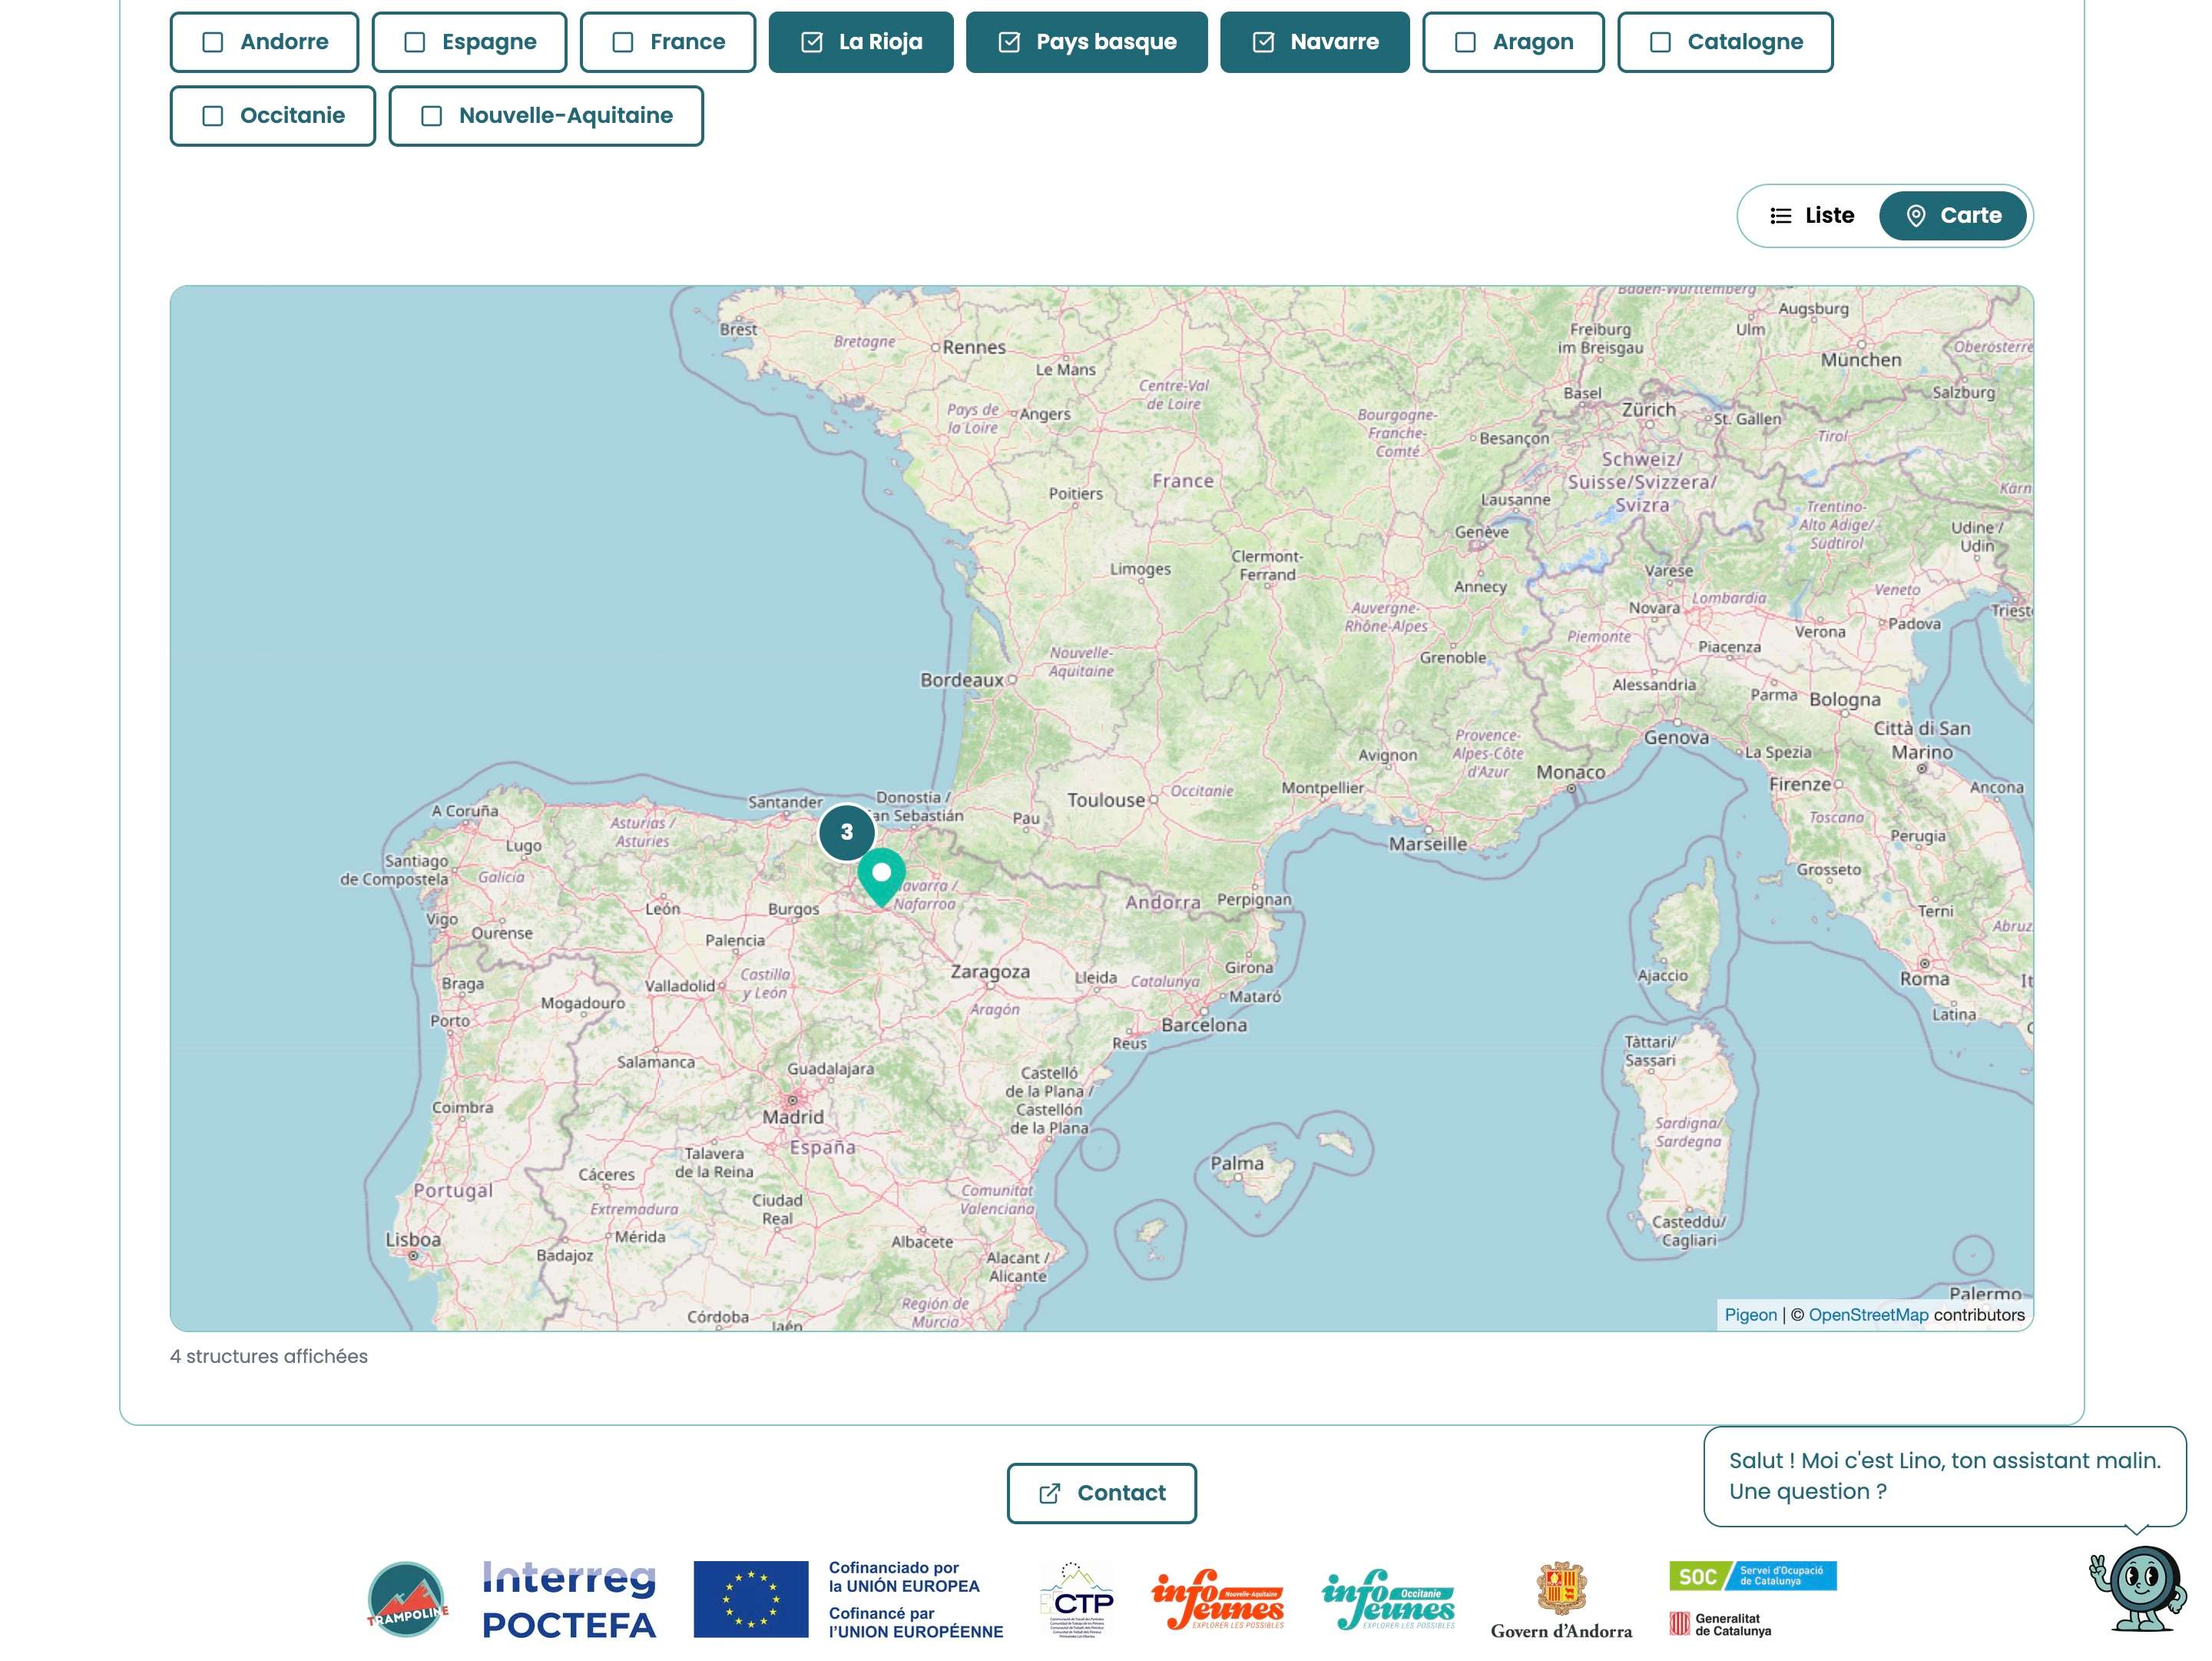Click the Santander label on the map

[x=785, y=802]
